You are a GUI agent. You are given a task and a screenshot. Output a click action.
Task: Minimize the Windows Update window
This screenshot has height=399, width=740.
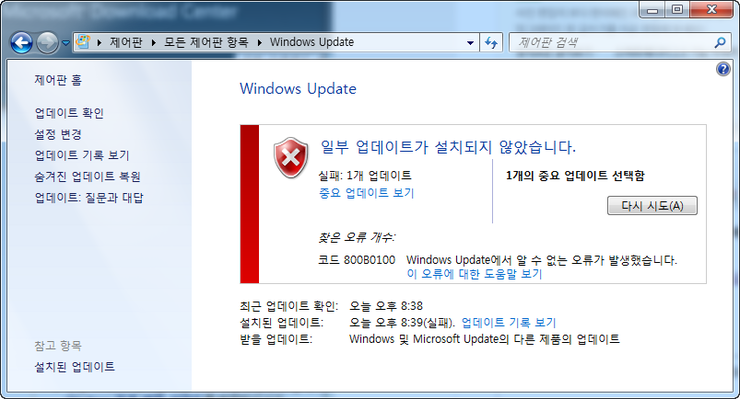pyautogui.click(x=653, y=9)
